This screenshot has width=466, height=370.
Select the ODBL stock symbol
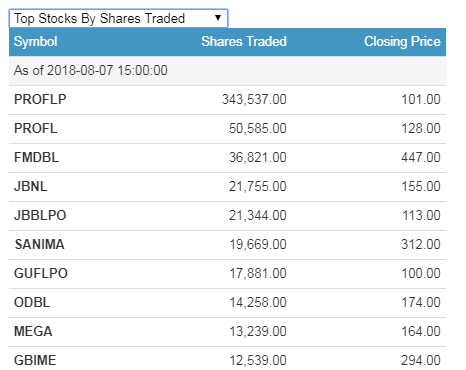[x=32, y=302]
